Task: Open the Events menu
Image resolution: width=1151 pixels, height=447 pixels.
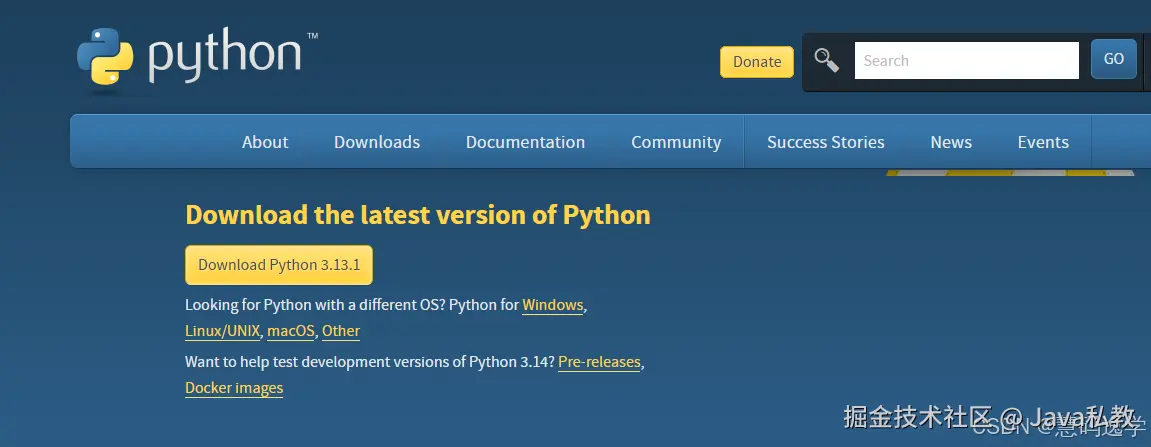Action: tap(1043, 142)
